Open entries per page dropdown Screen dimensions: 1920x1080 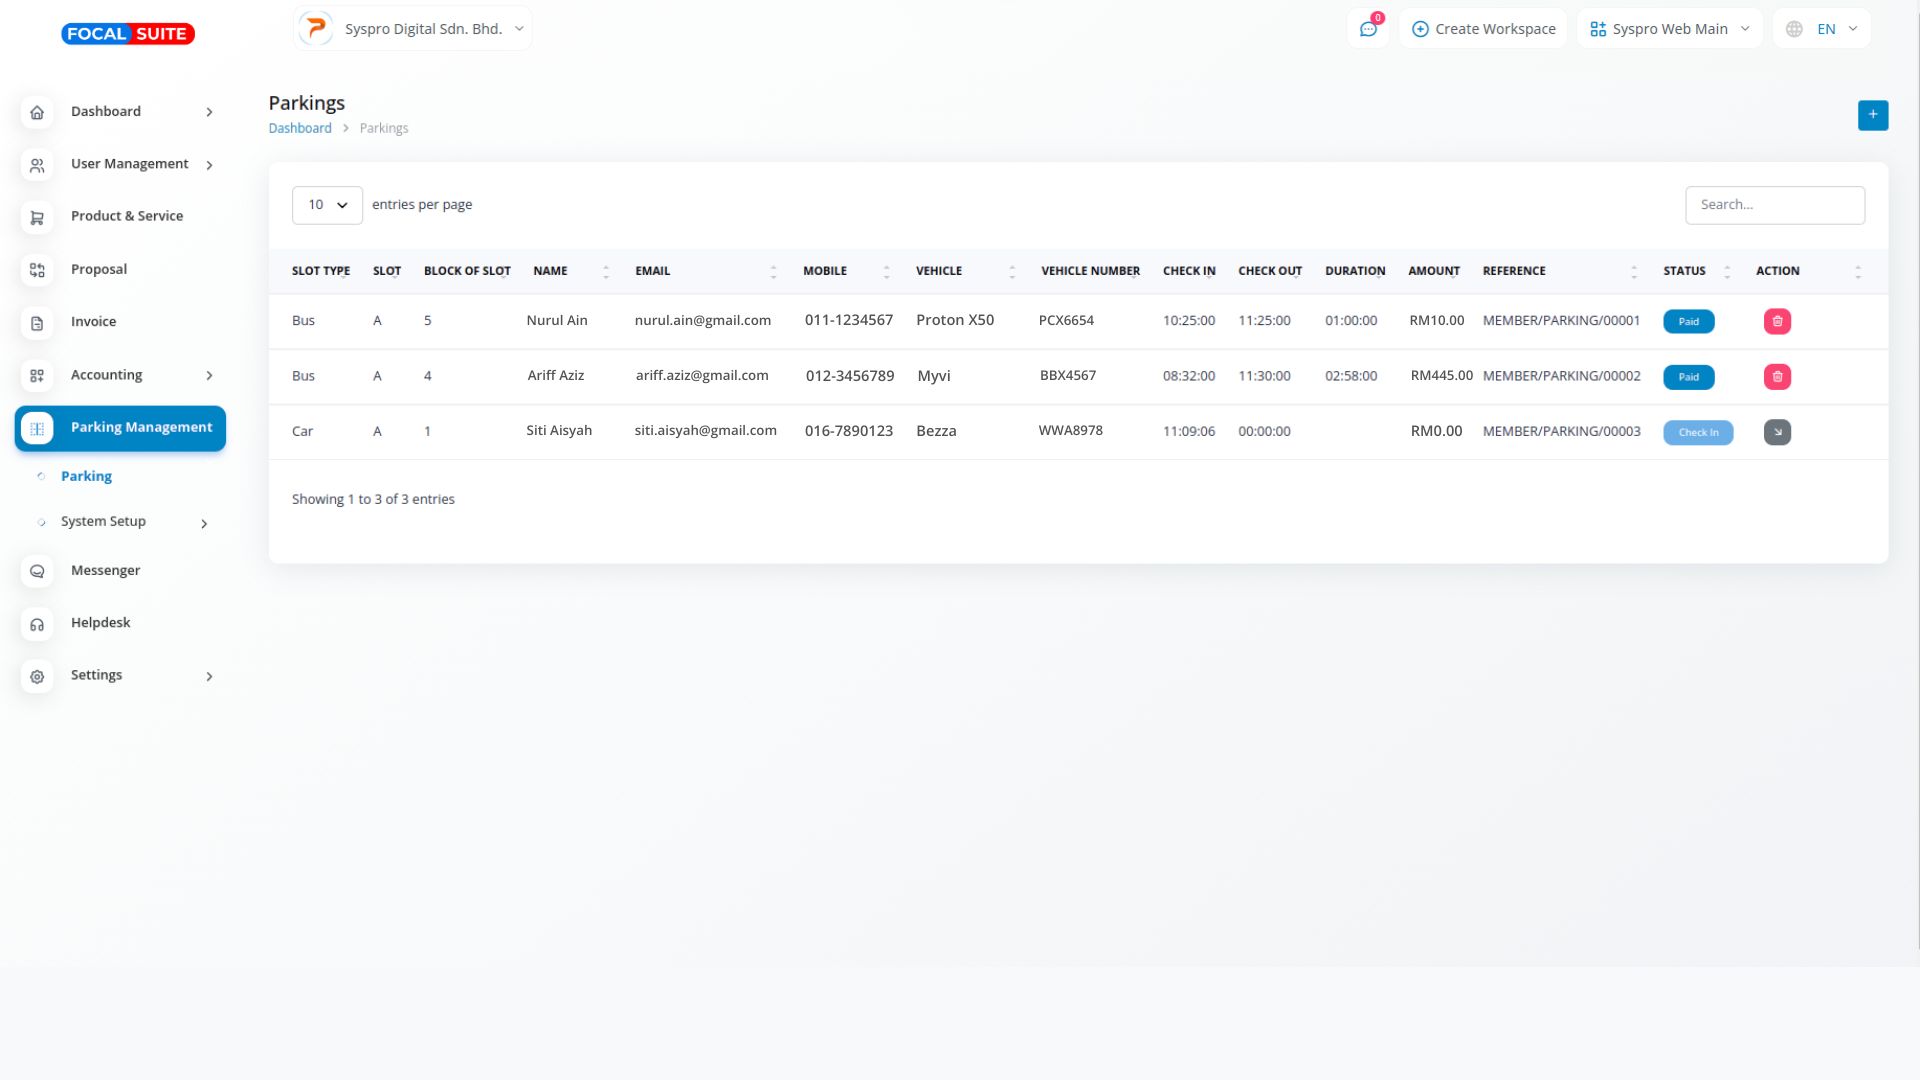(327, 205)
